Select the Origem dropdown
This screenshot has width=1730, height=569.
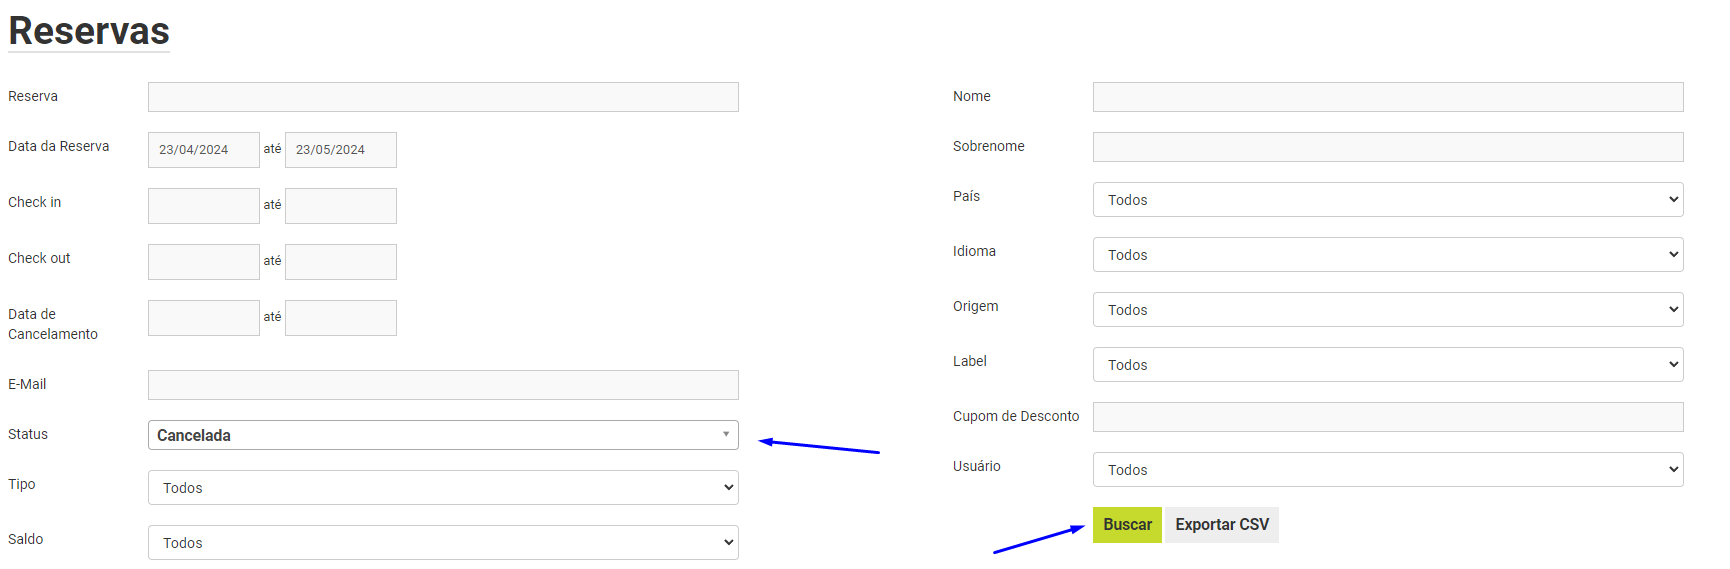(x=1388, y=309)
